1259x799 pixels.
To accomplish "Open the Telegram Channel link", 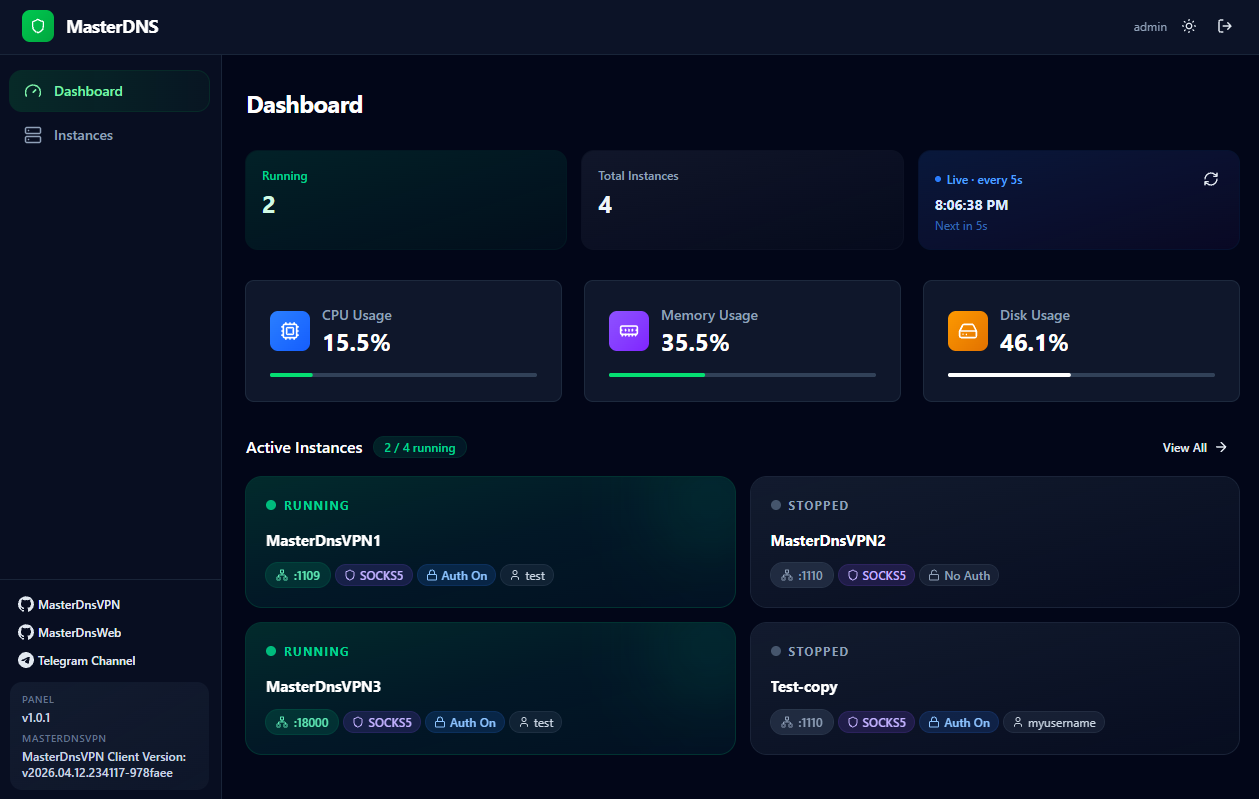I will pos(77,661).
